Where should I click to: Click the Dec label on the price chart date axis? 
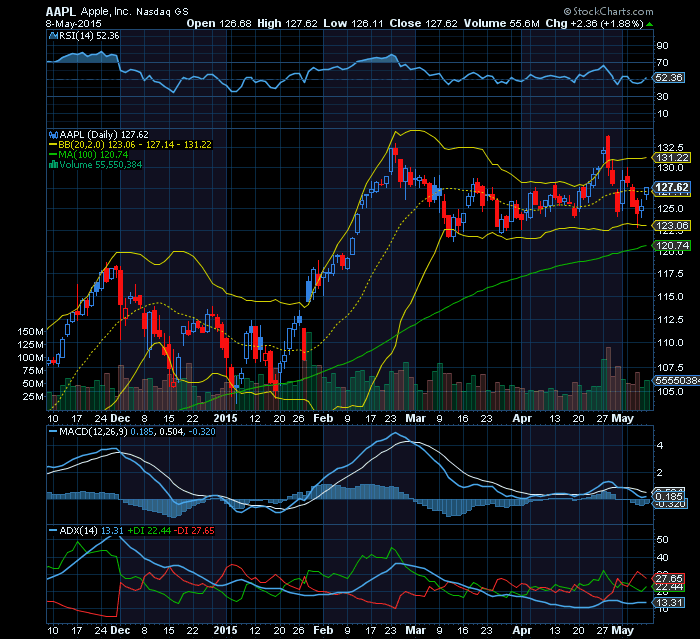click(x=120, y=418)
